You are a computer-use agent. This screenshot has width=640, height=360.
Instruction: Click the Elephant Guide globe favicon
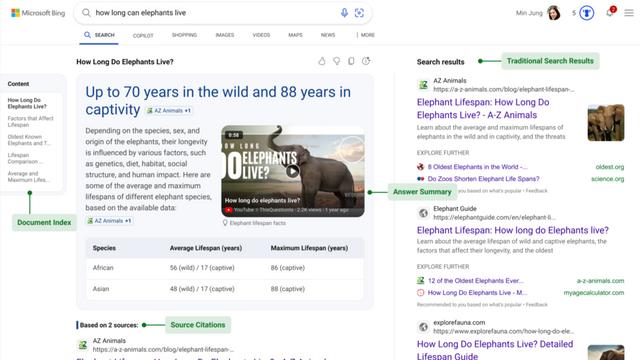423,213
